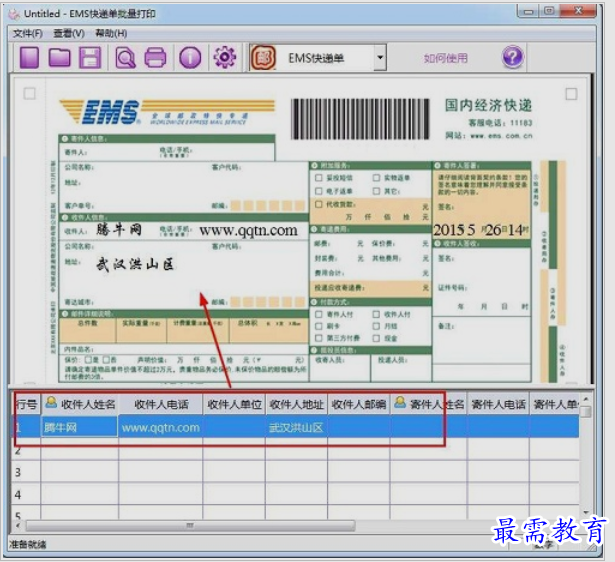Click the horizontal scrollbar thumb of the grid
The width and height of the screenshot is (615, 562).
190,525
